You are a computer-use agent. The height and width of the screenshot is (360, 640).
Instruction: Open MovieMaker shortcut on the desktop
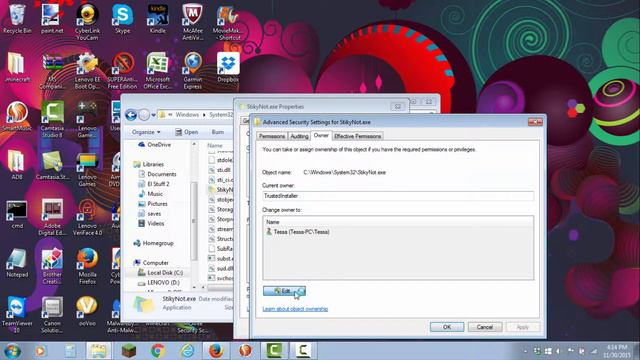[227, 22]
